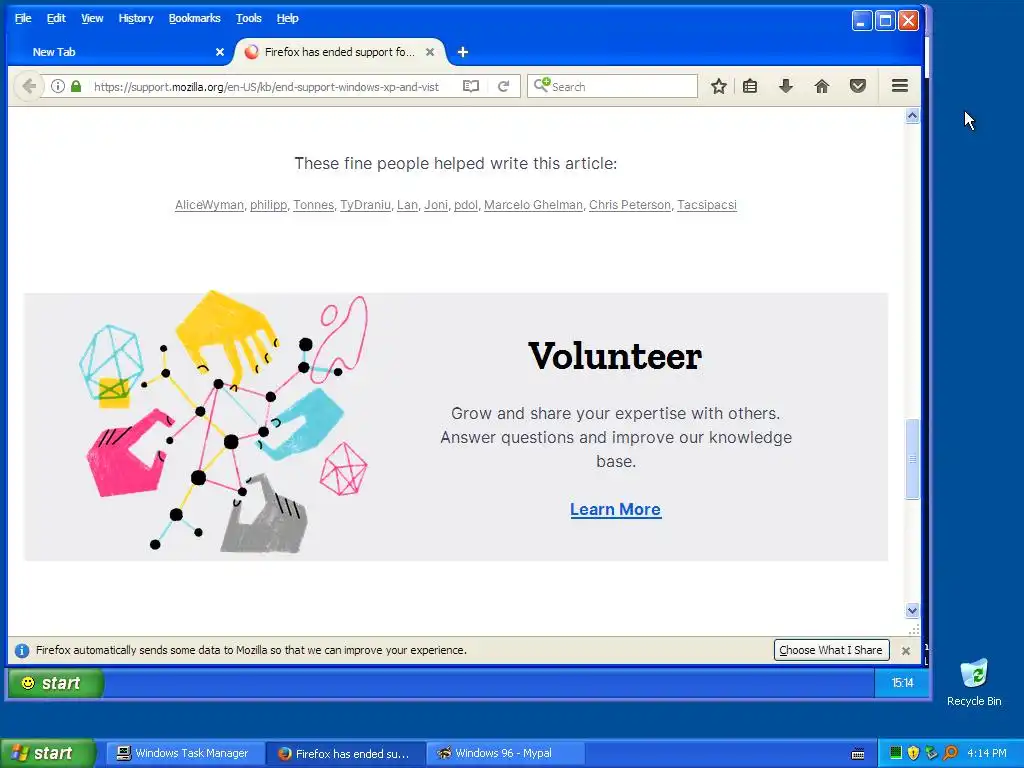The width and height of the screenshot is (1024, 768).
Task: Open the Downloads arrow icon
Action: [x=786, y=86]
